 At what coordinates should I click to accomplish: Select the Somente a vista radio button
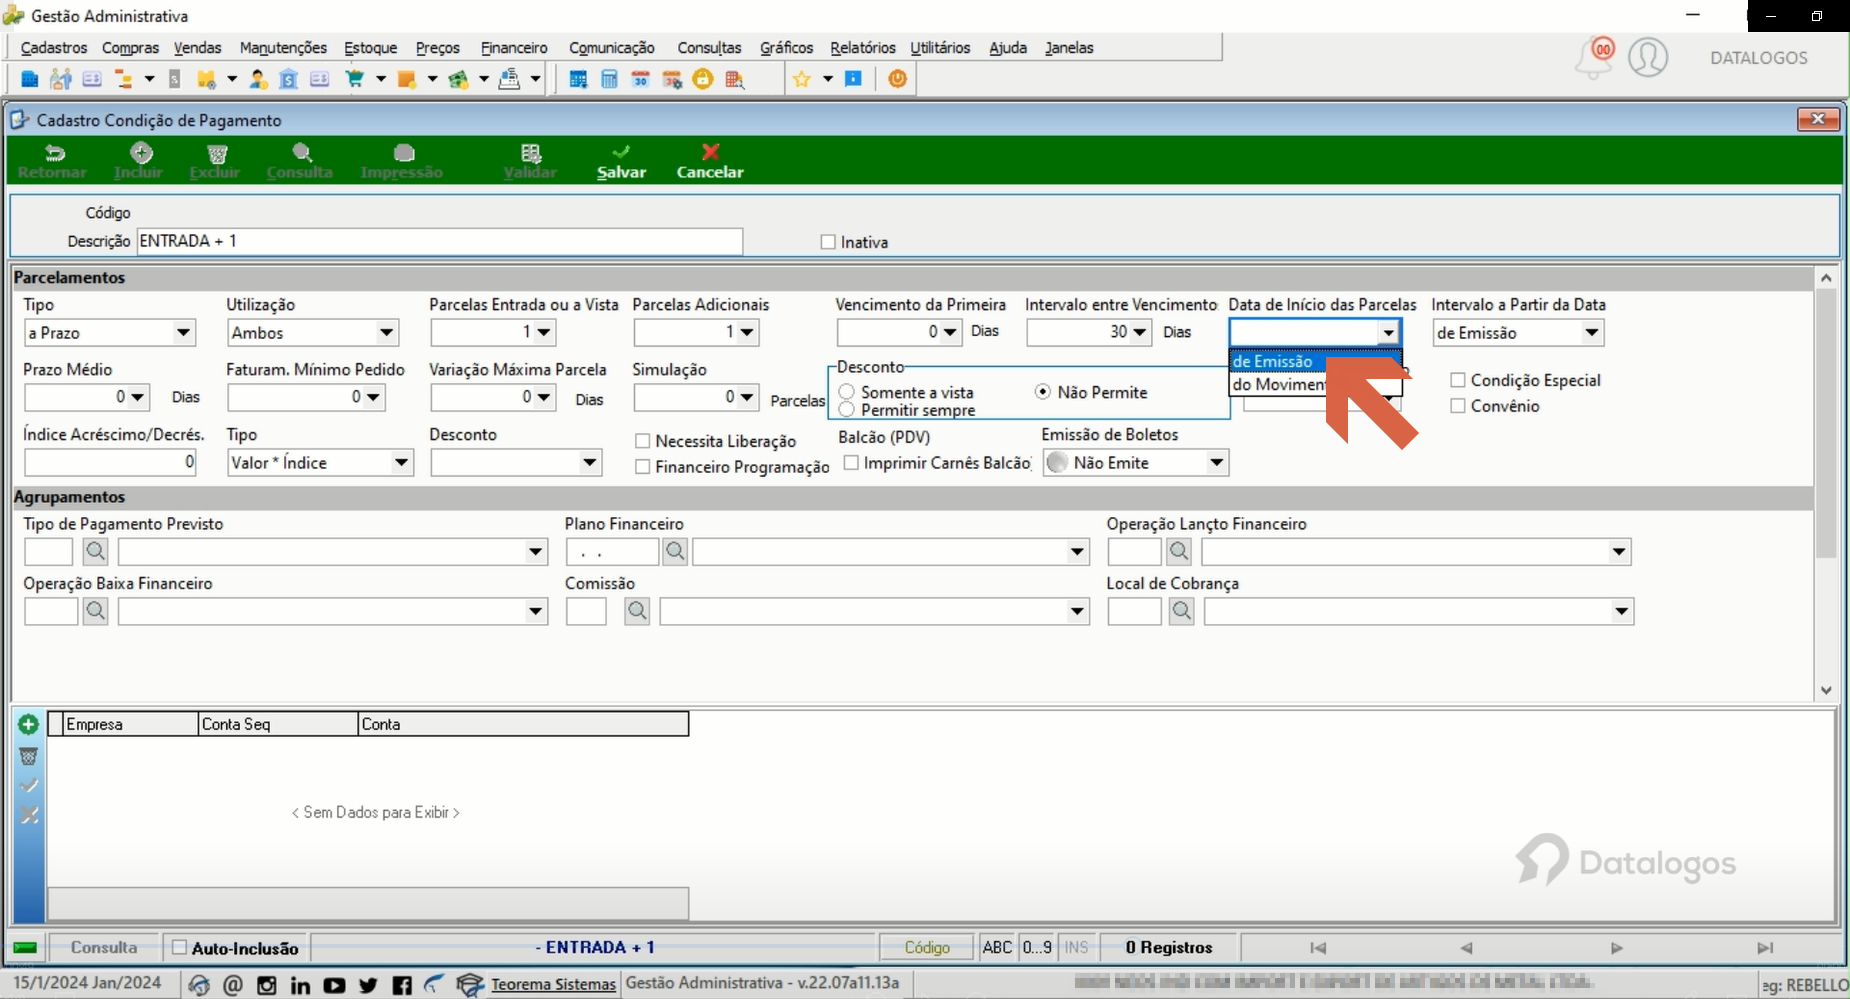point(847,392)
